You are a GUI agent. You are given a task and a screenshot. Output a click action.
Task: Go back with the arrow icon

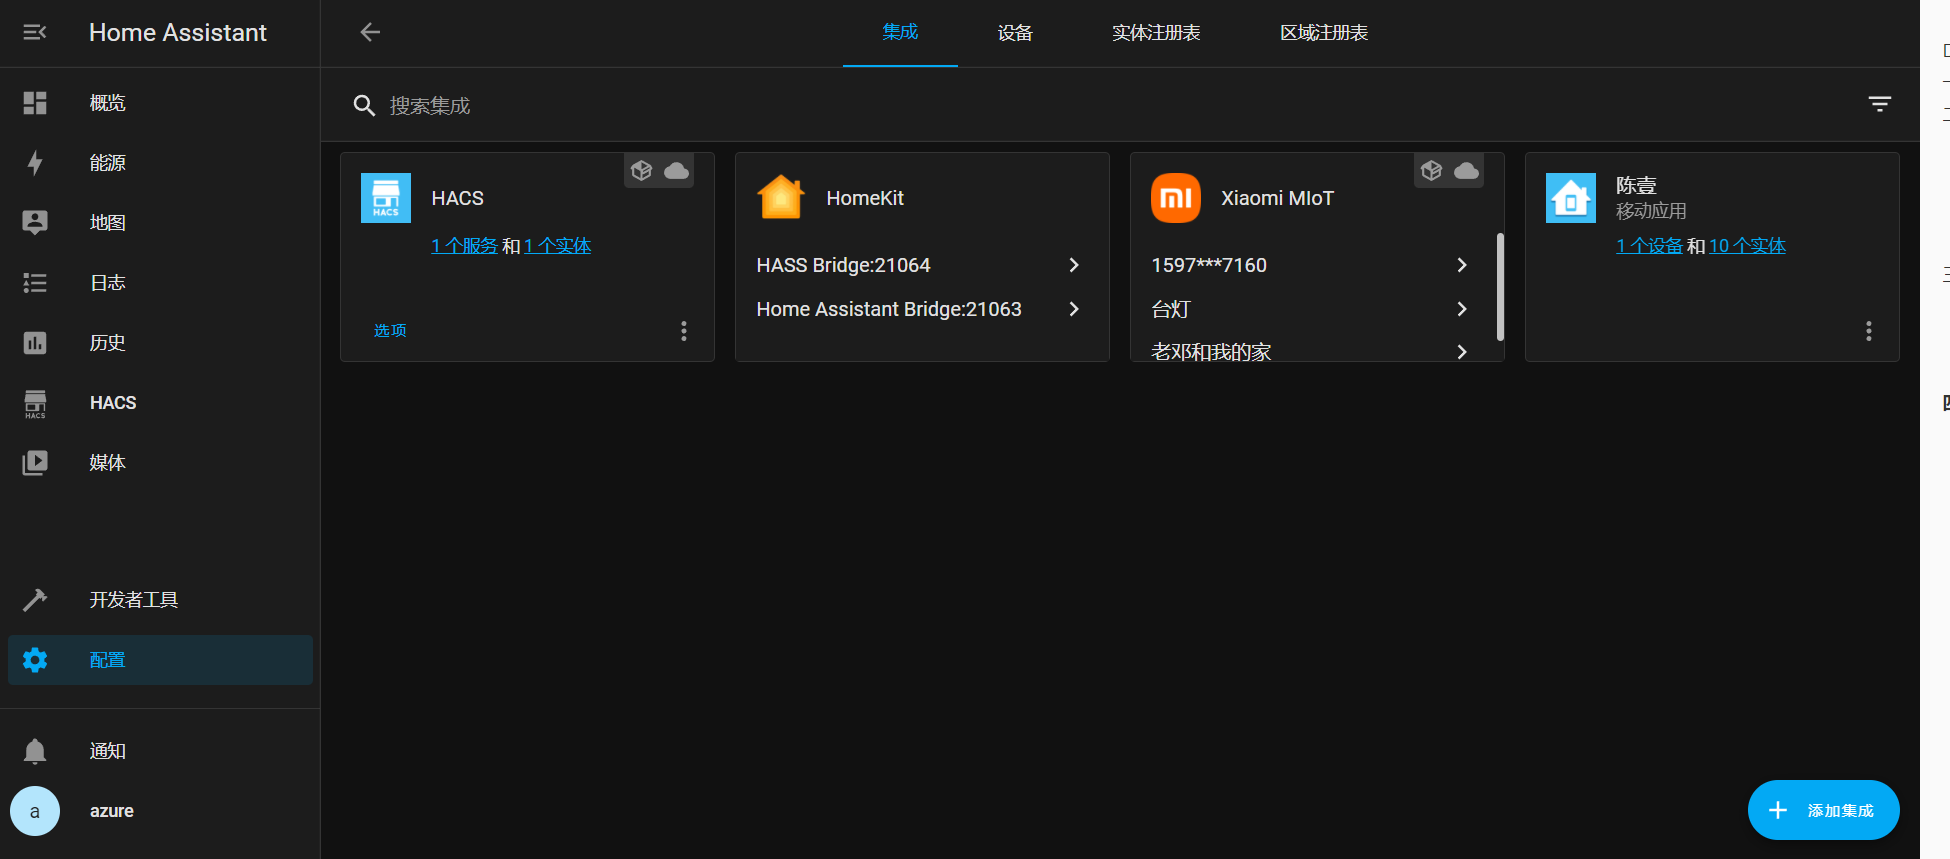pos(370,32)
